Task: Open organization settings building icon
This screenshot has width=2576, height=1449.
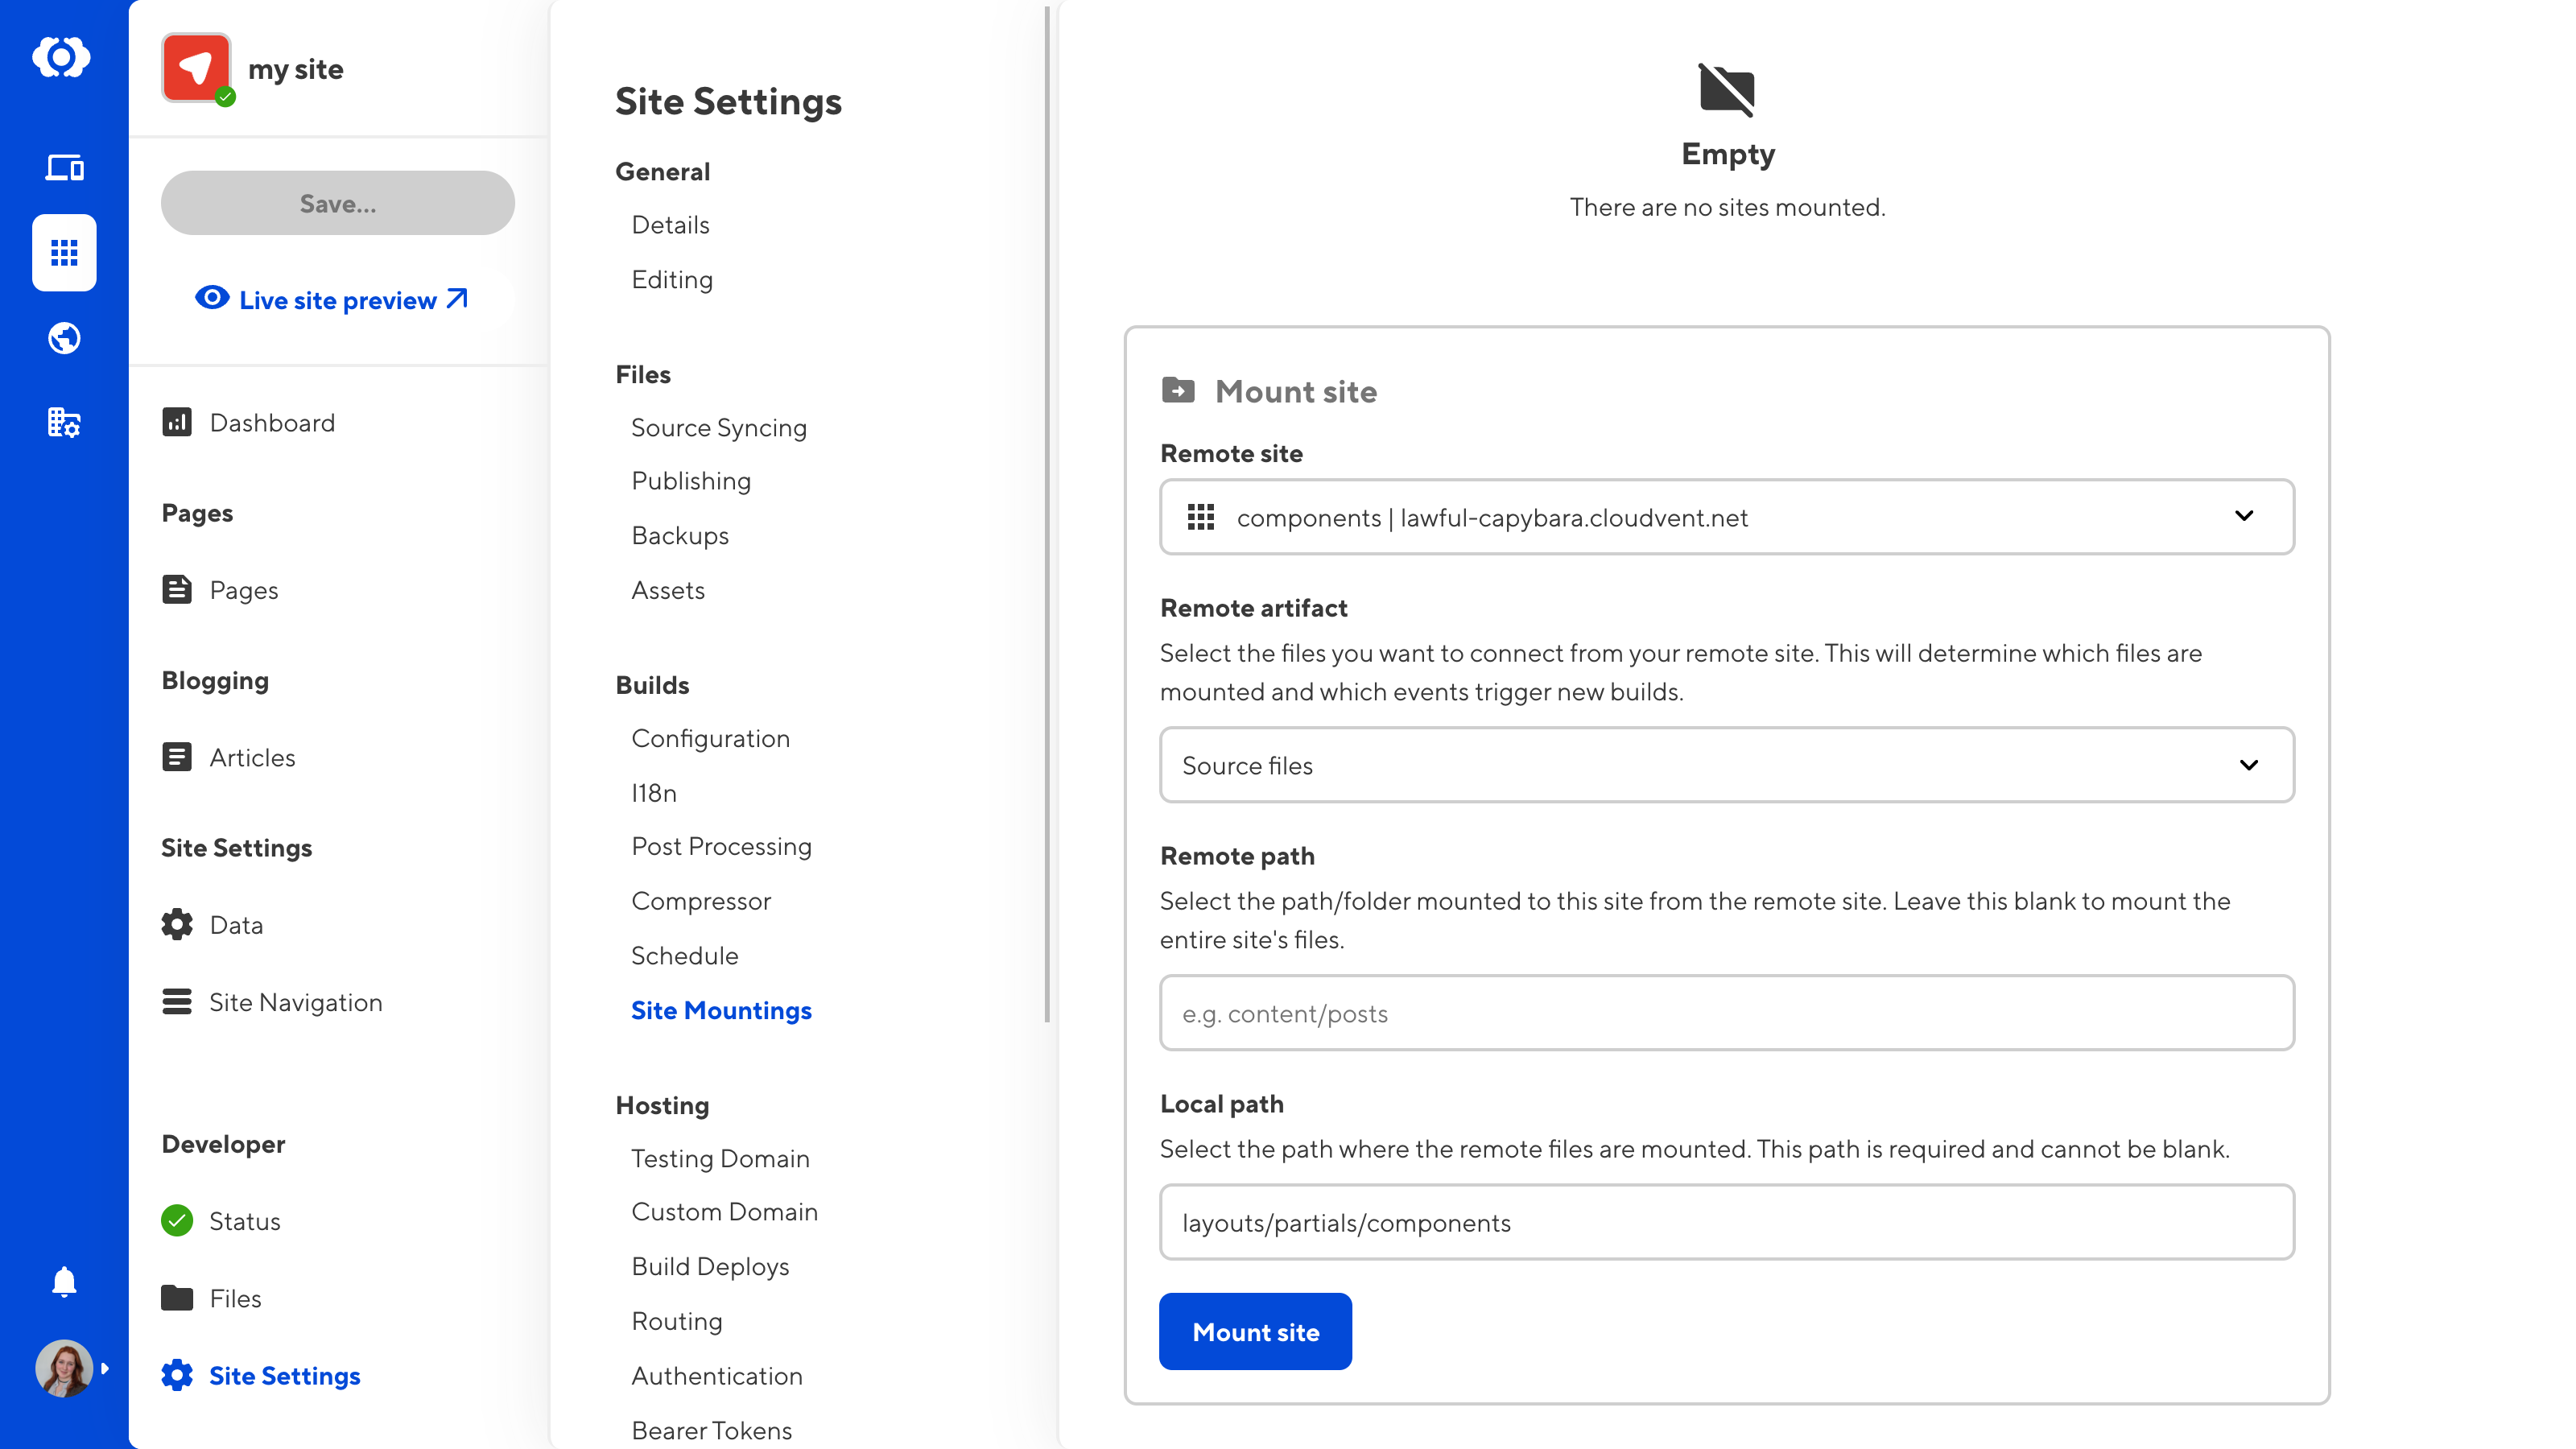Action: 64,423
